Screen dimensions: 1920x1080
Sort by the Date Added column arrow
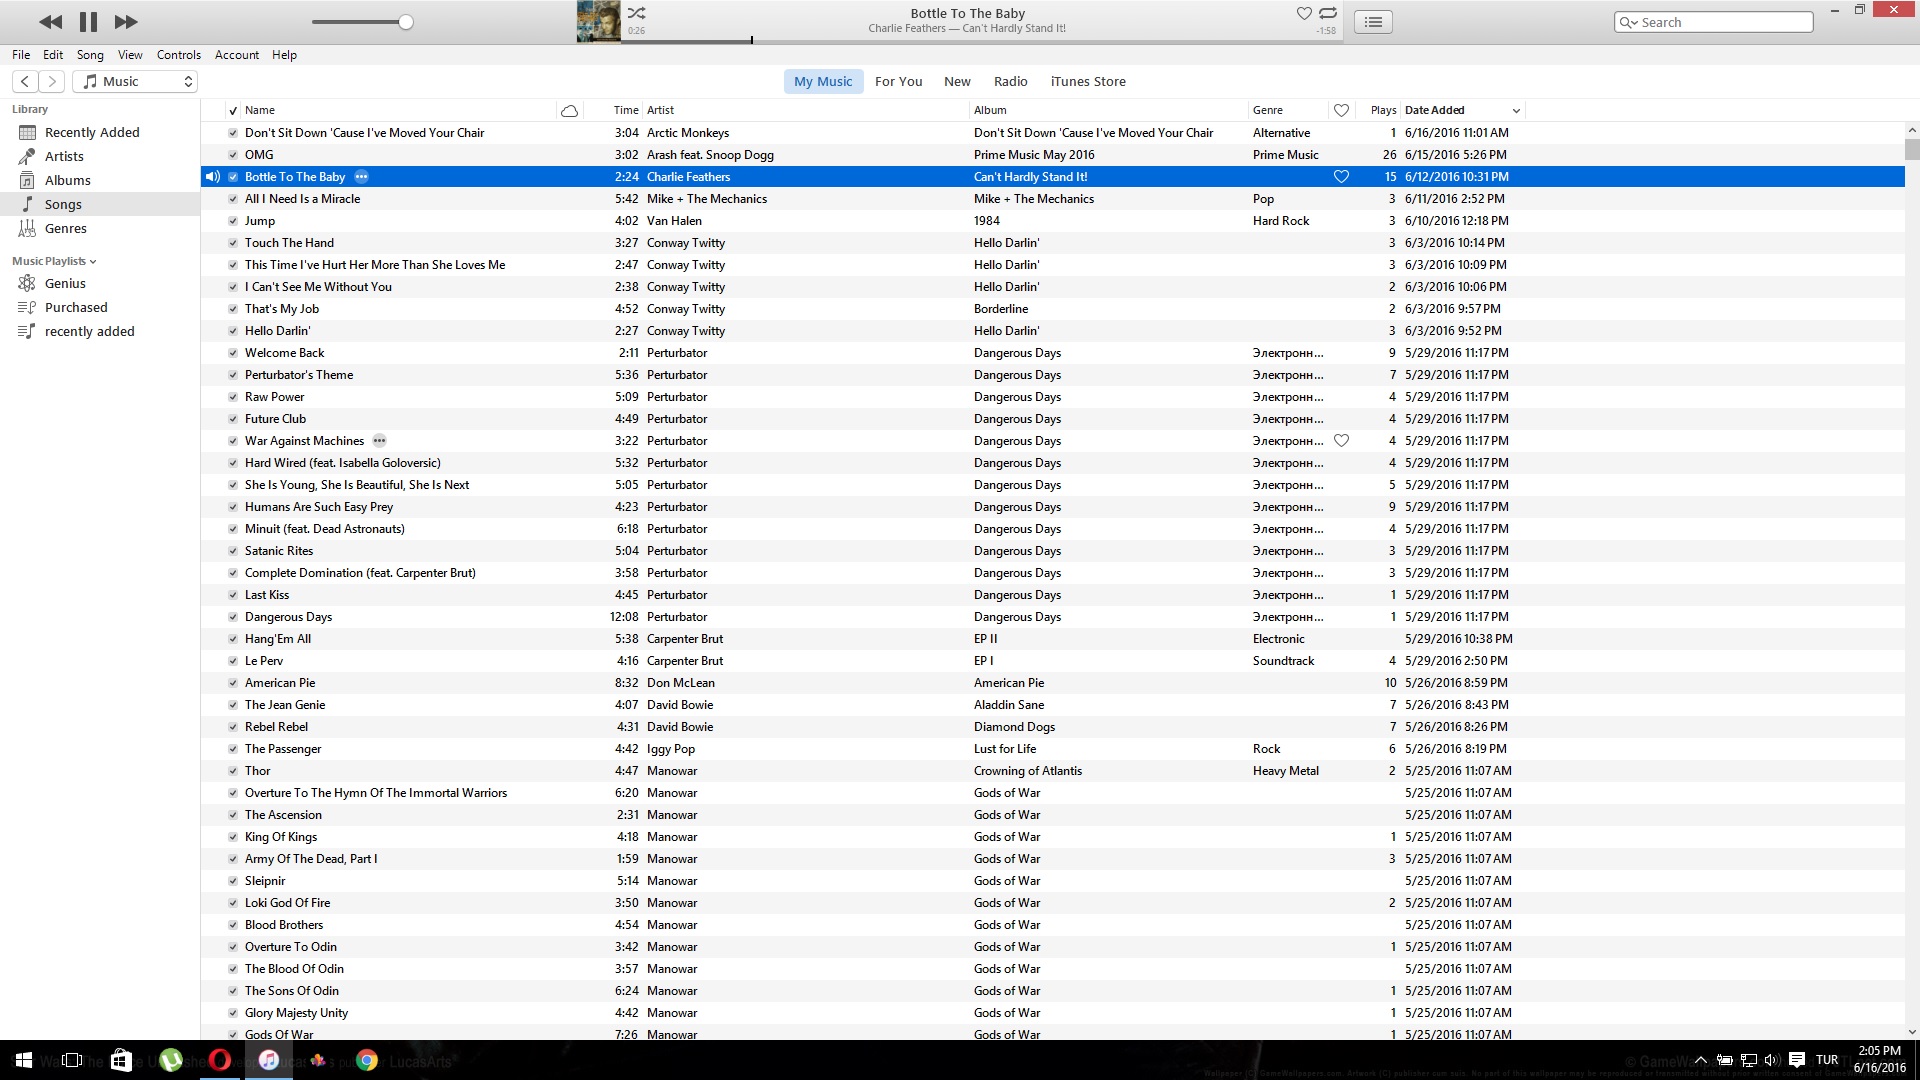click(x=1516, y=111)
